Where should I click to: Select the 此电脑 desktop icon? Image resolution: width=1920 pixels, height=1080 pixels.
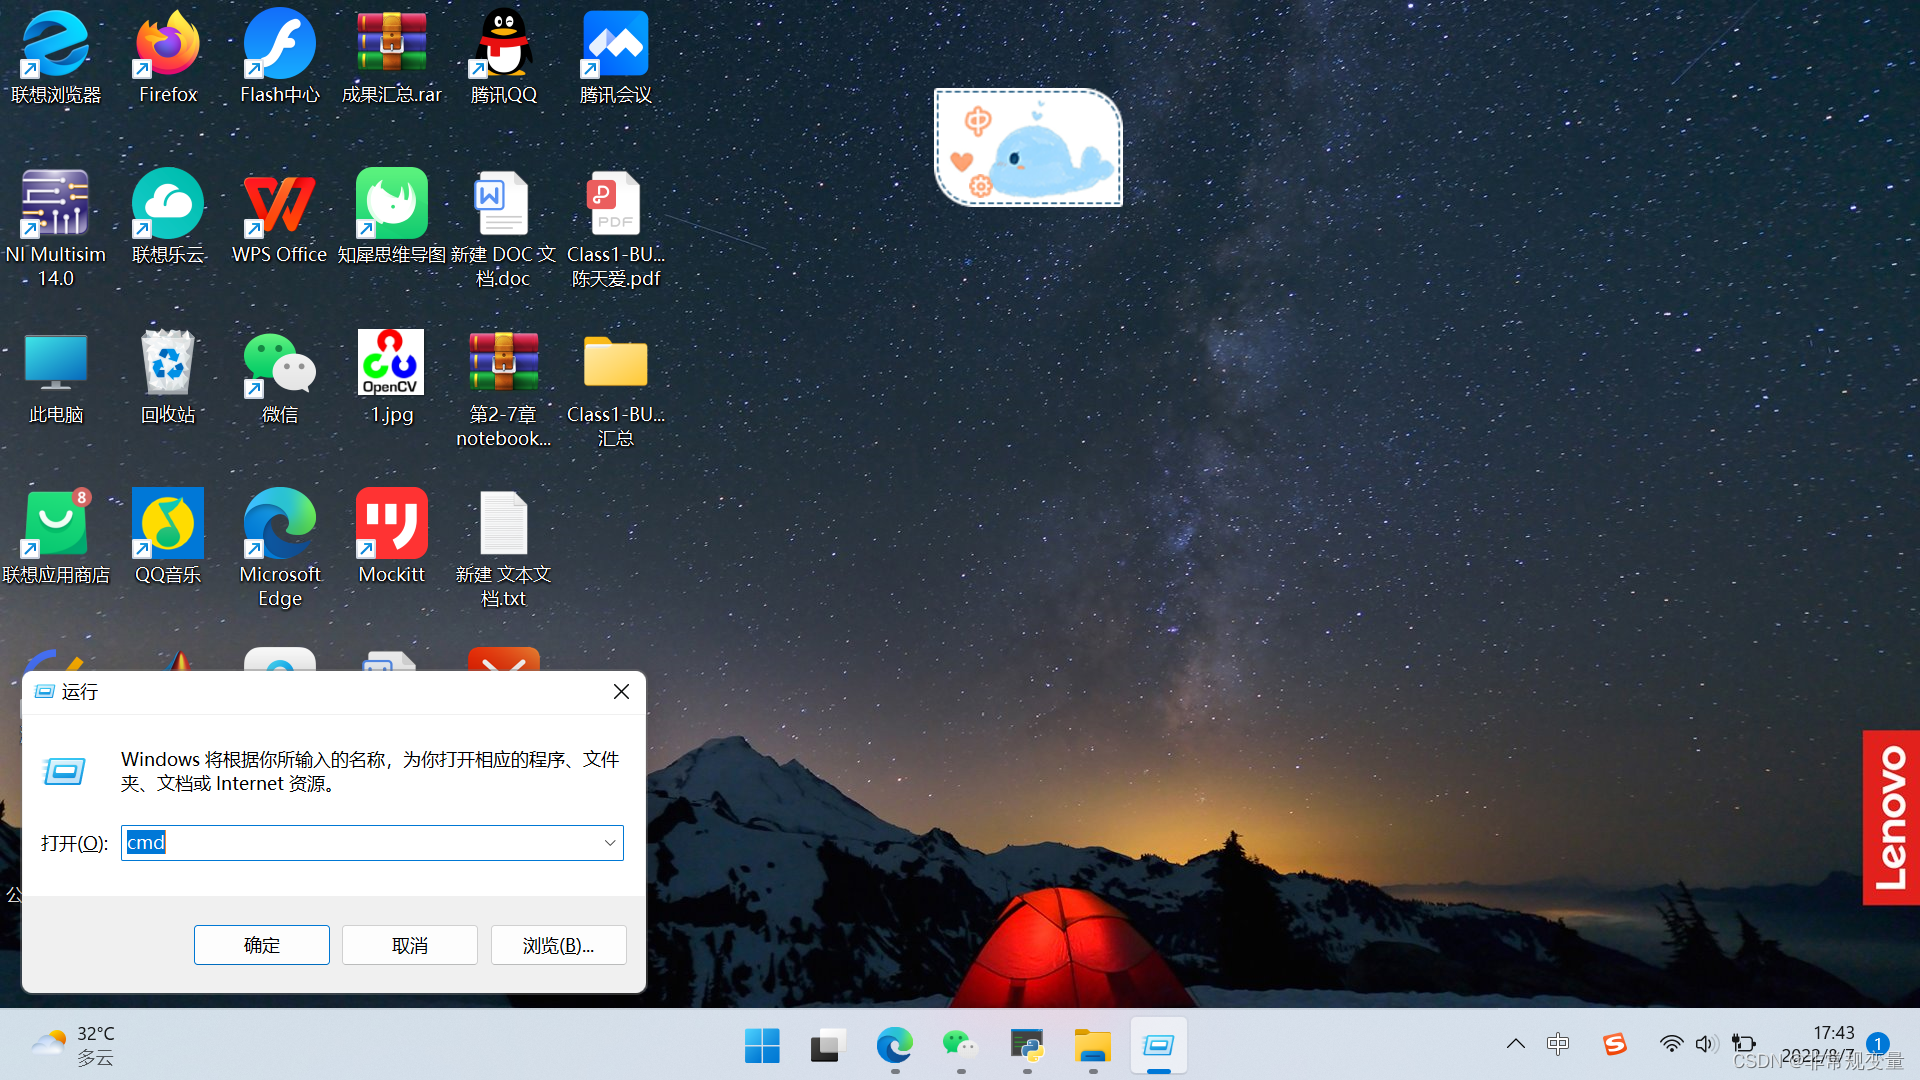[56, 377]
